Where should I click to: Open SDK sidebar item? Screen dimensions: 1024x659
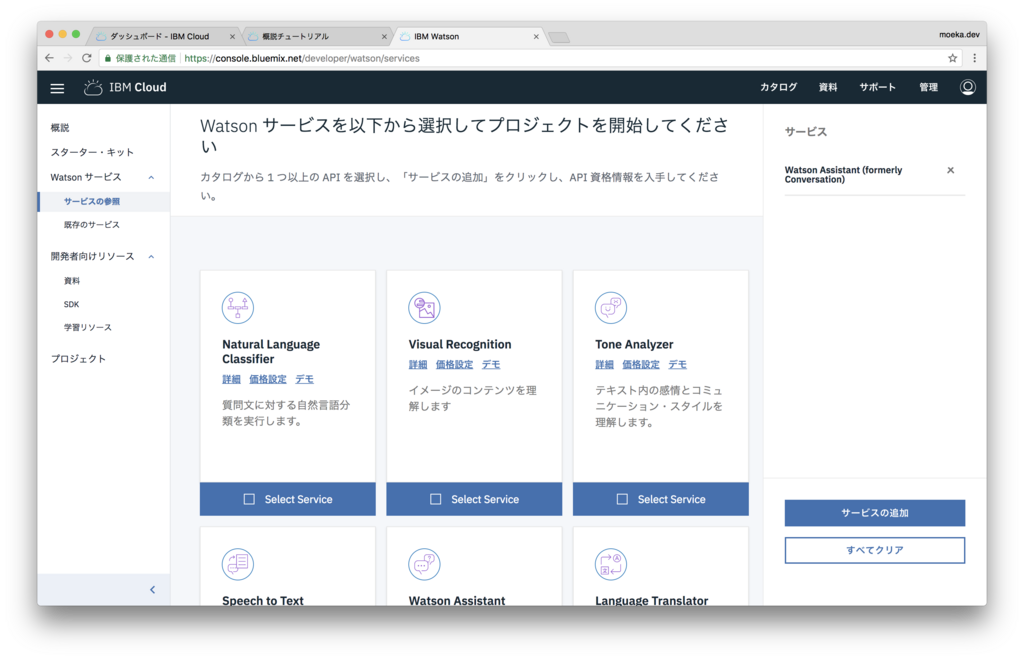[71, 304]
